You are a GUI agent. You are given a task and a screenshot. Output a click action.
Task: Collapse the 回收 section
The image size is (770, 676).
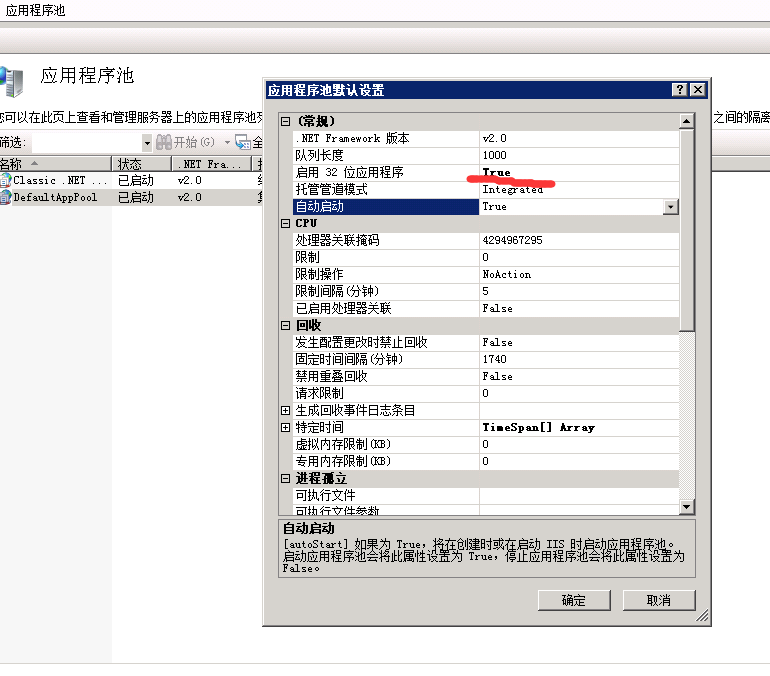coord(285,326)
